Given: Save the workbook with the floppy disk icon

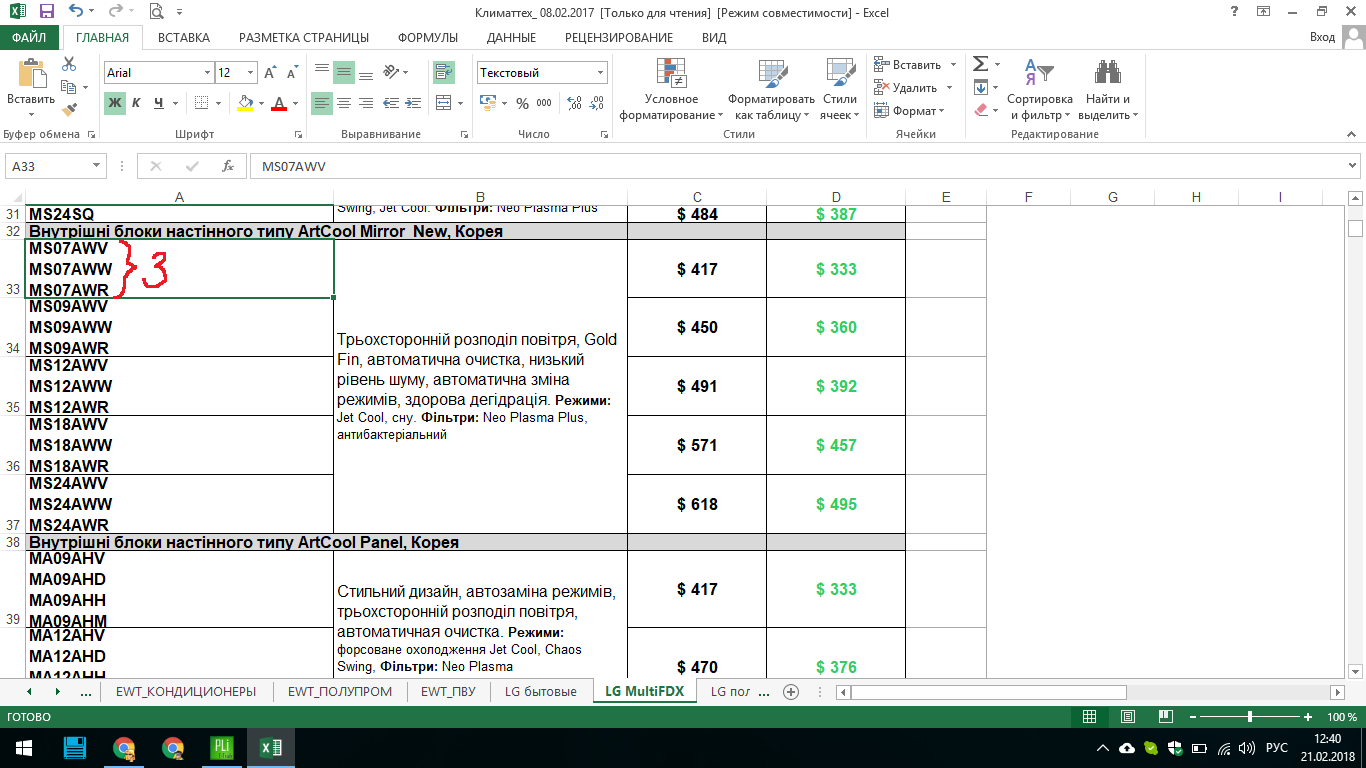Looking at the screenshot, I should 46,12.
